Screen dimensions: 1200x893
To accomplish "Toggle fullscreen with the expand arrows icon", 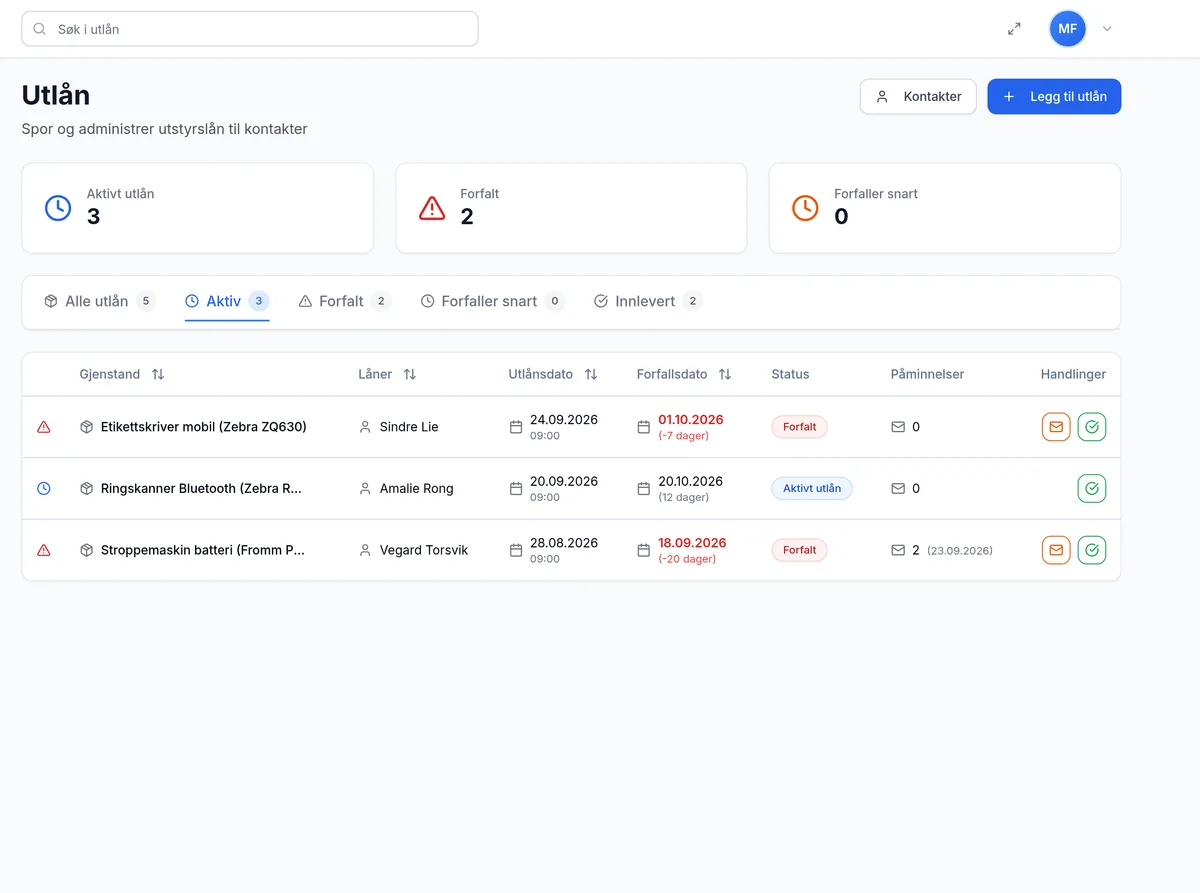I will [1014, 29].
